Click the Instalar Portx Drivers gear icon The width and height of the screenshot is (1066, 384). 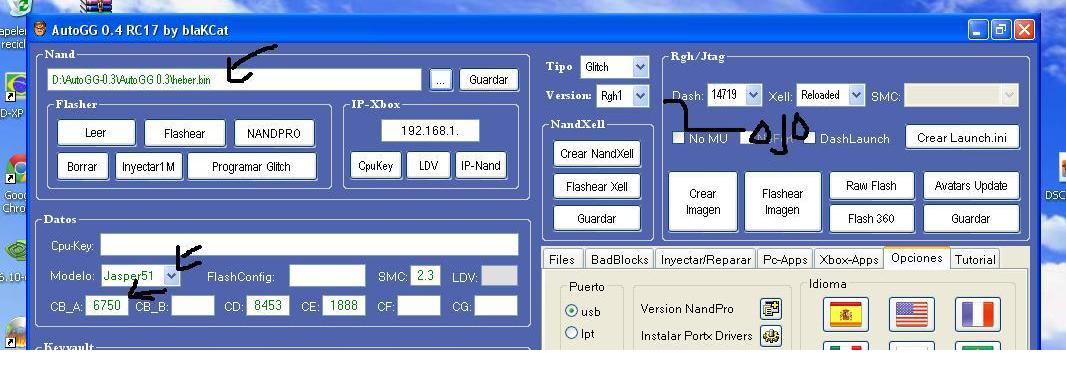[770, 336]
